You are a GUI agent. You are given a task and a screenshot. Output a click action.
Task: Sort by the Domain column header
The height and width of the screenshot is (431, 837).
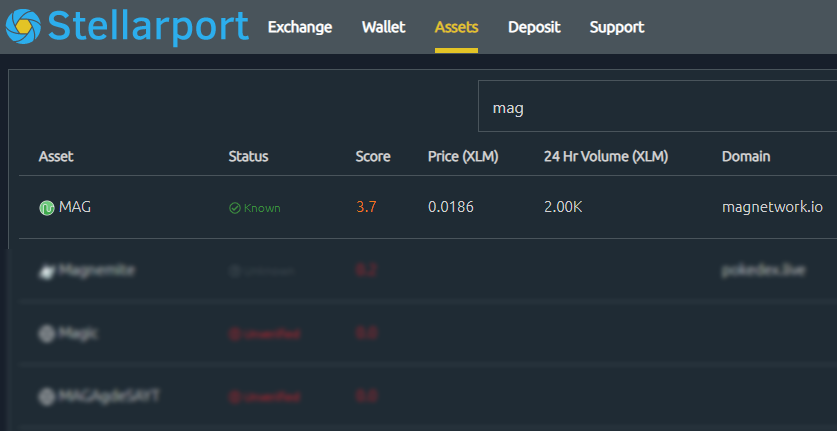746,156
